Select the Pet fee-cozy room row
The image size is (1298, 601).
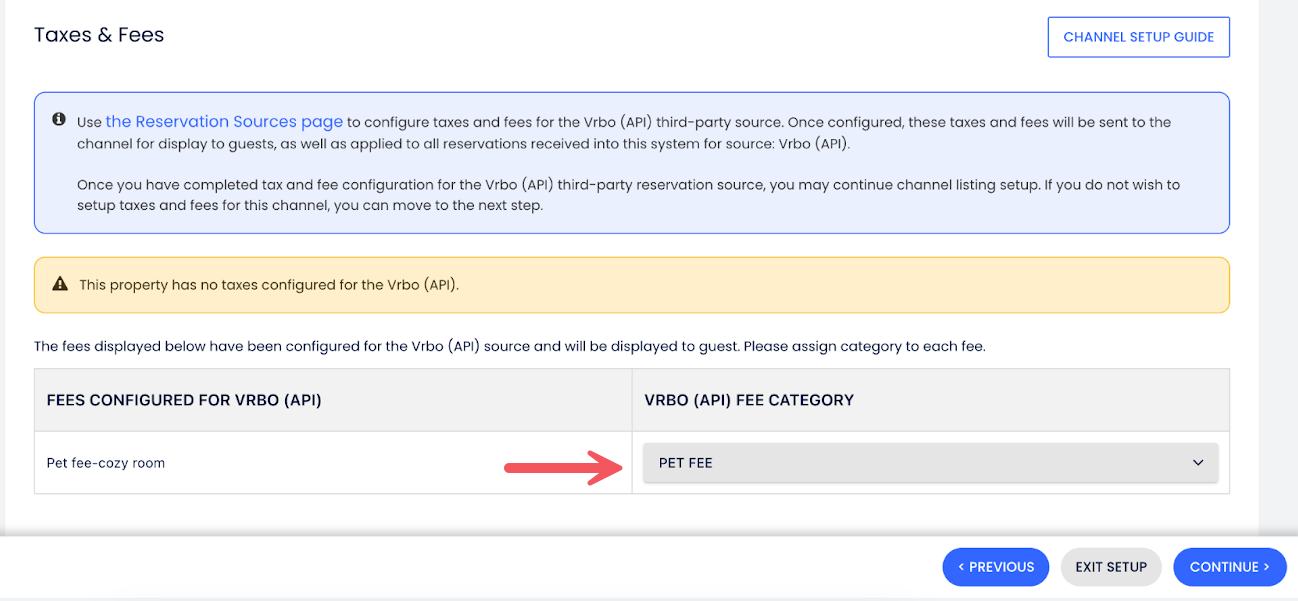click(106, 463)
